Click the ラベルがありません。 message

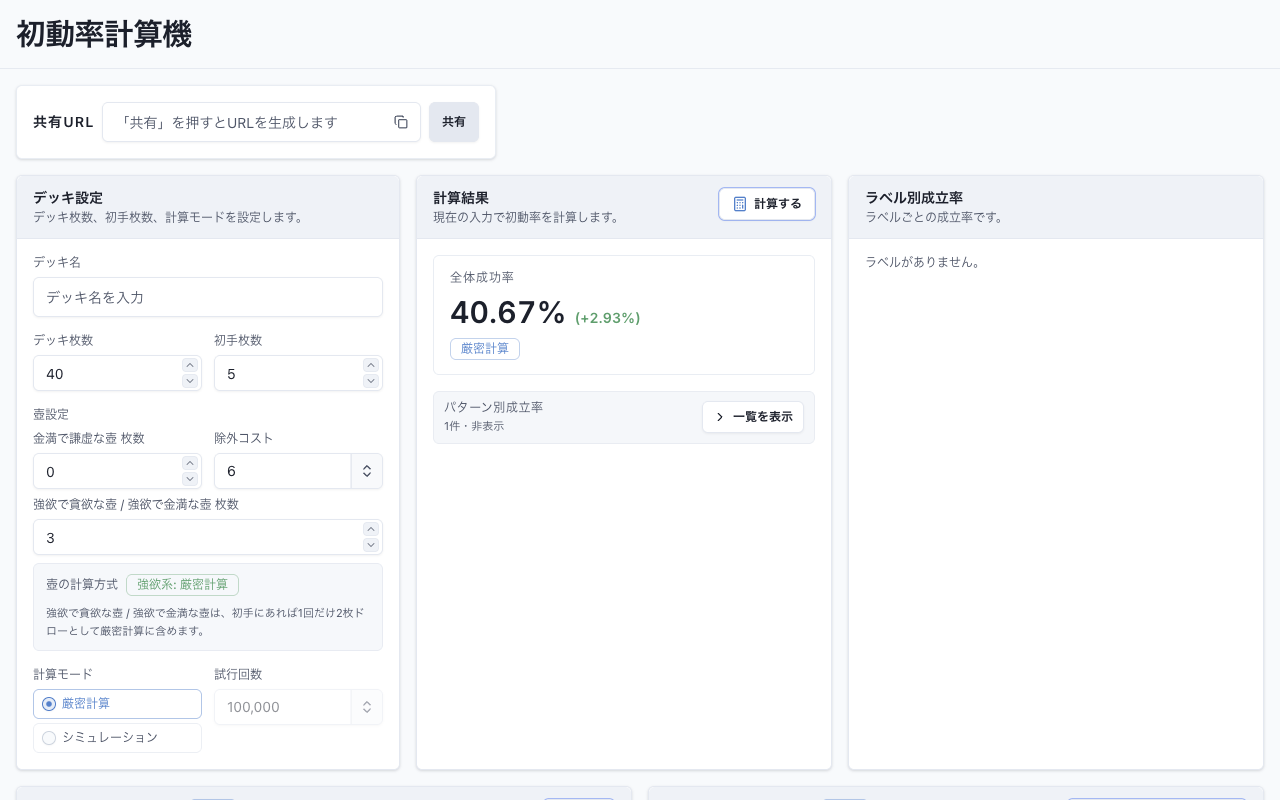click(x=923, y=262)
